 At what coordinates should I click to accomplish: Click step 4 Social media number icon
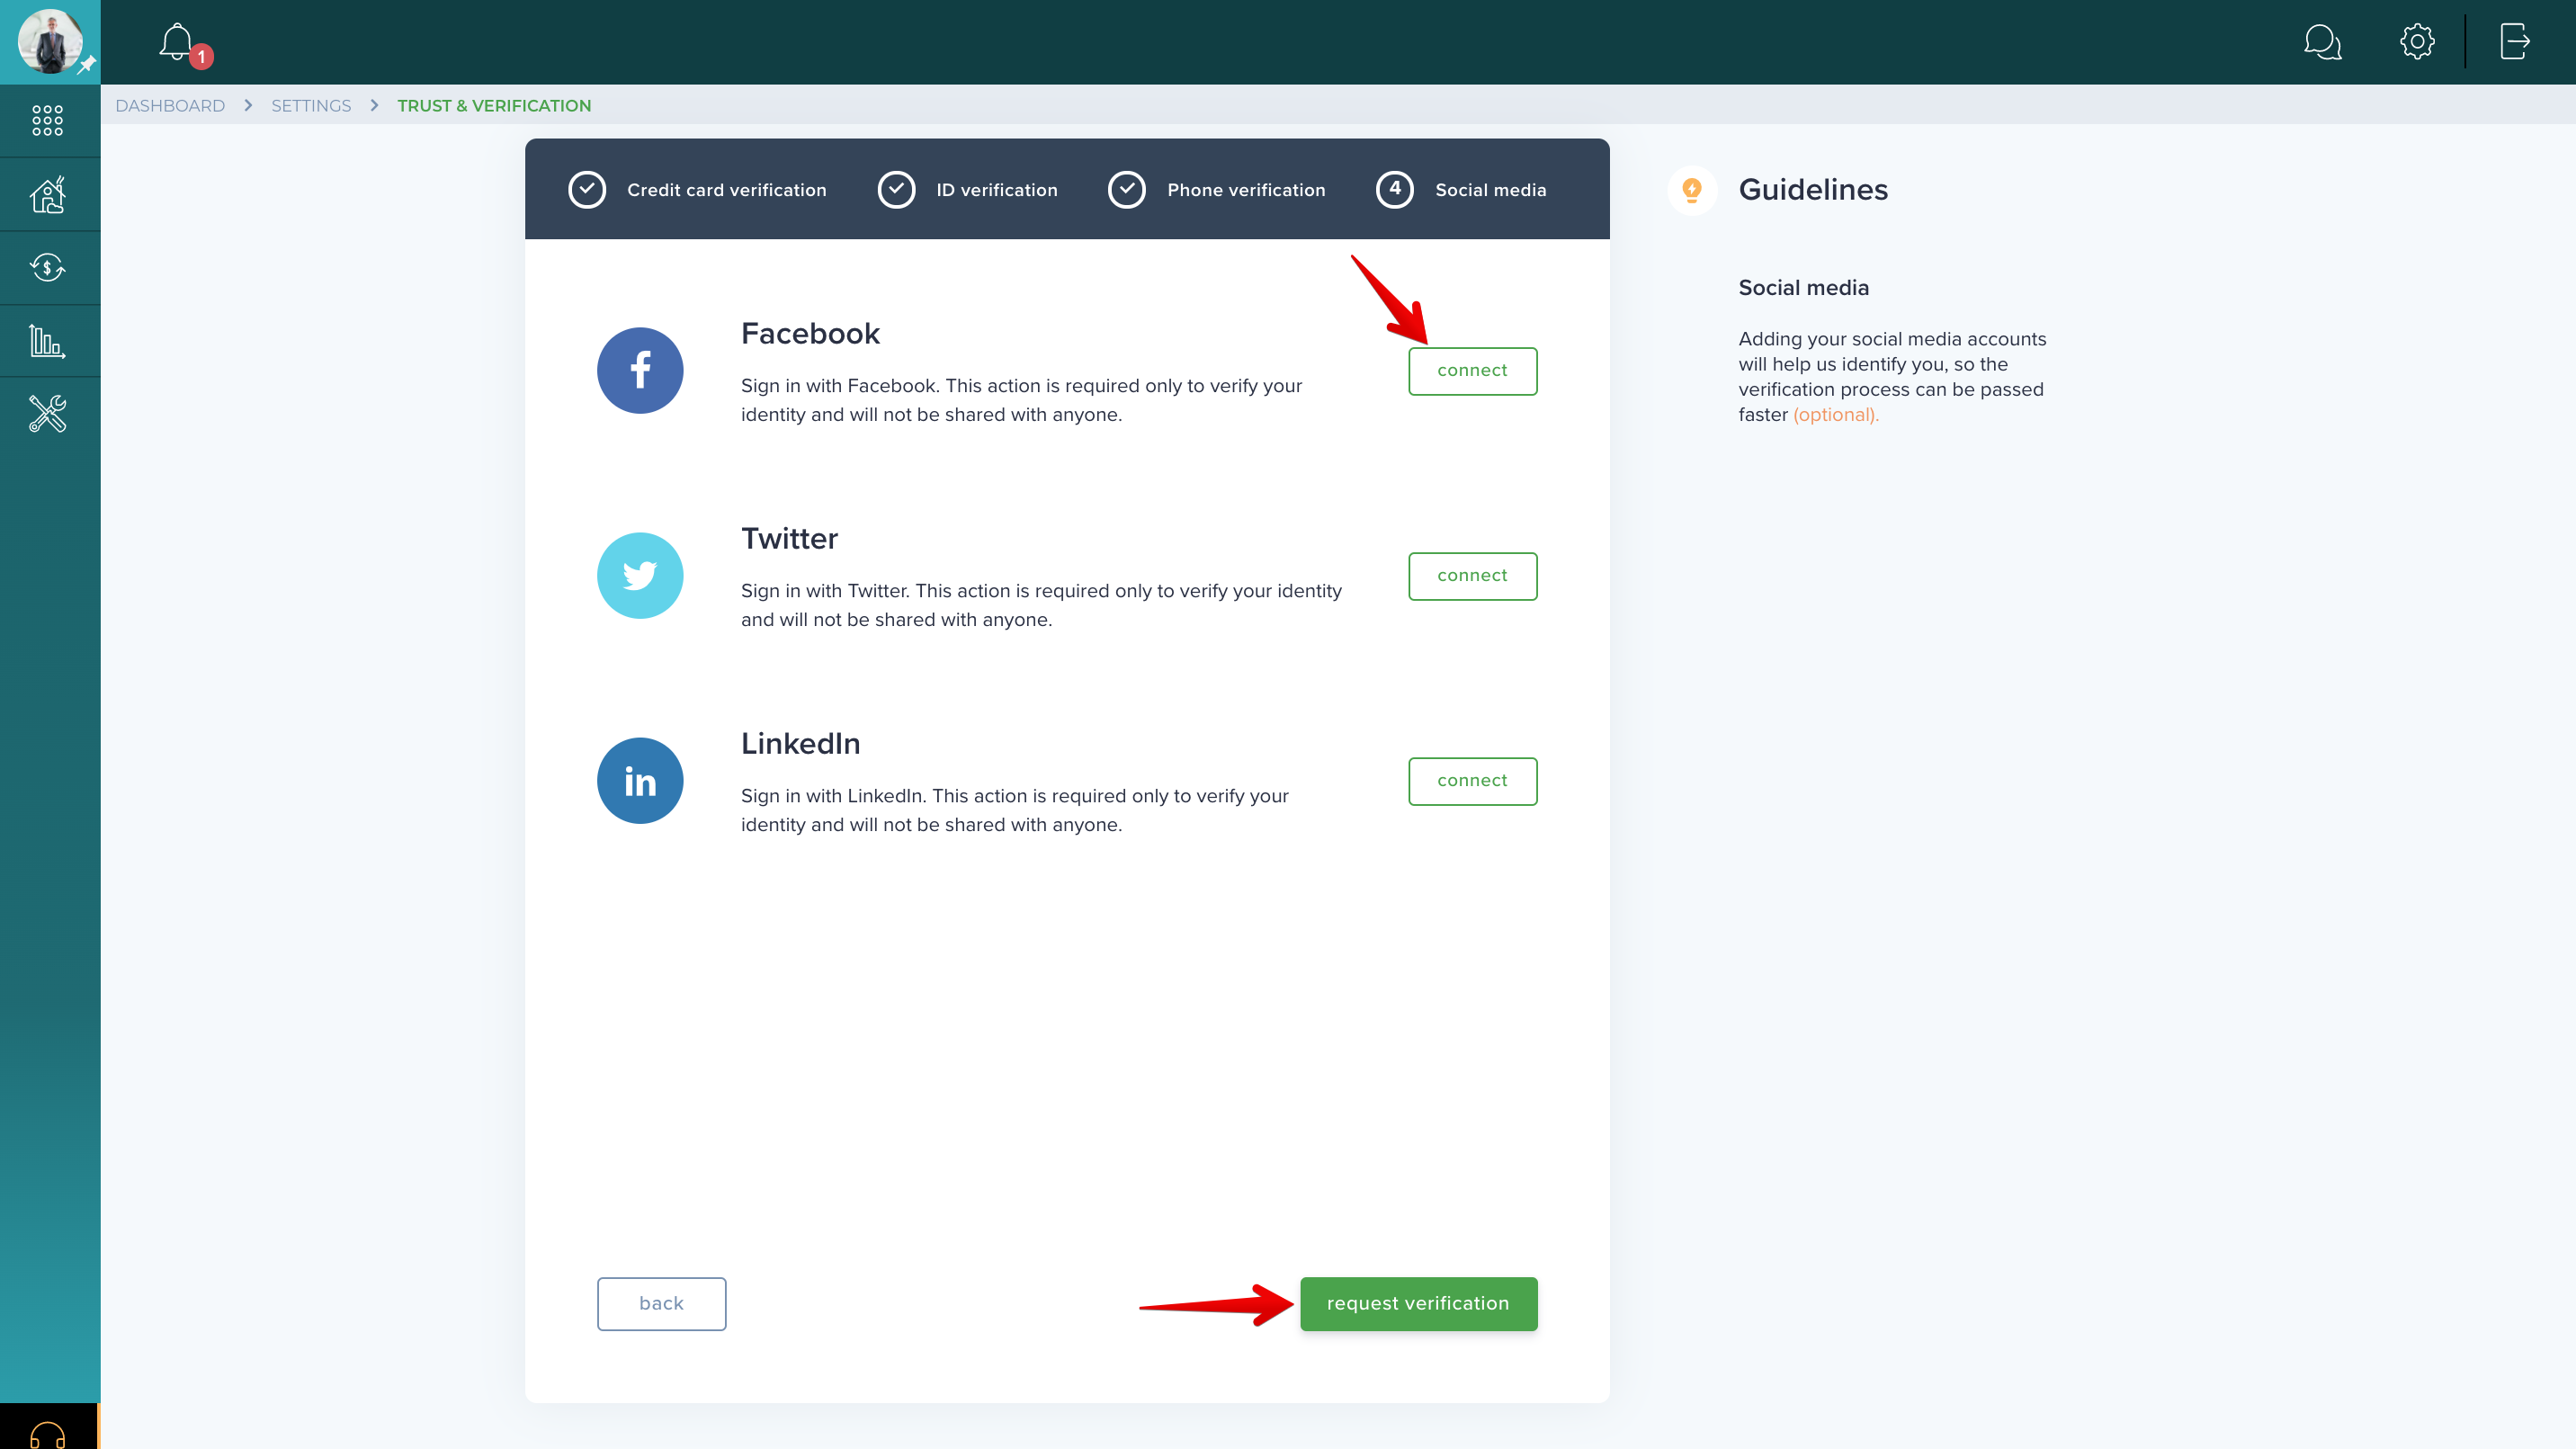click(x=1395, y=190)
